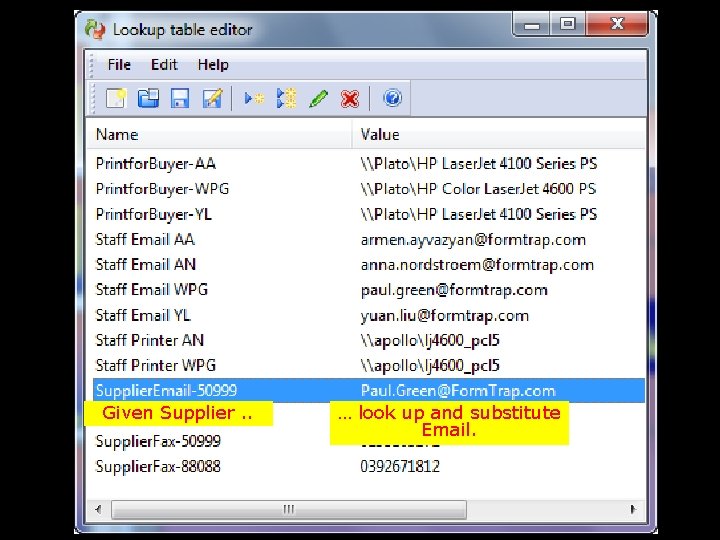Screen dimensions: 720x540
Task: Click the scrollbar left arrow
Action: coord(98,509)
